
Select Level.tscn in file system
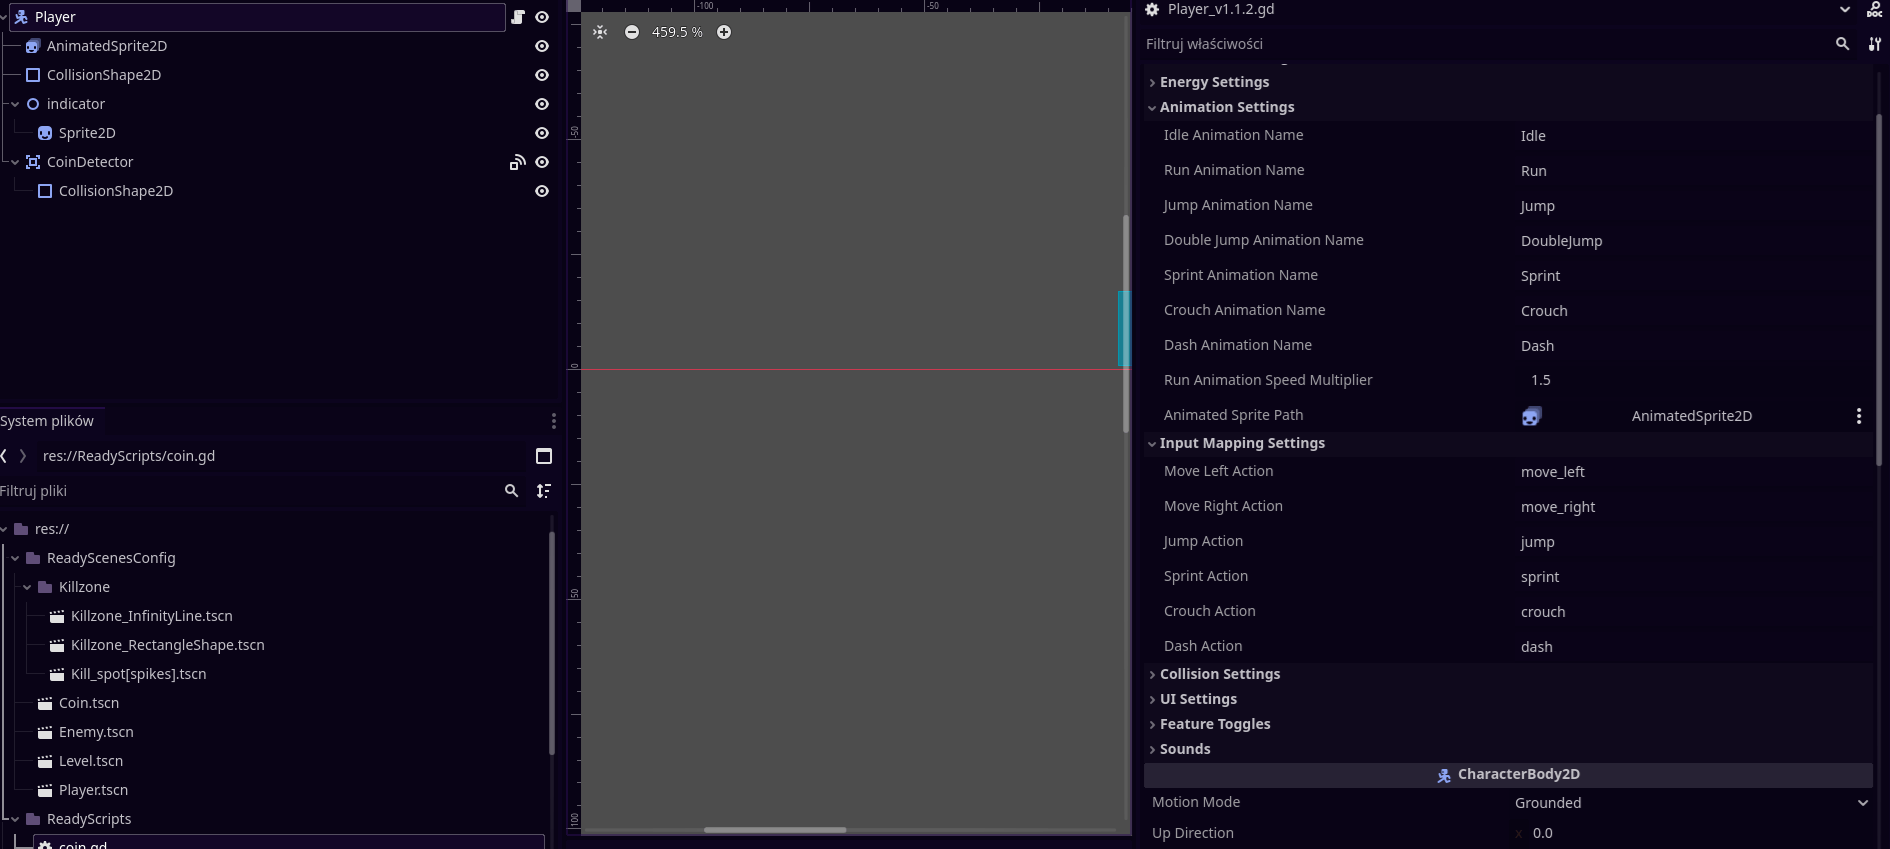[90, 761]
